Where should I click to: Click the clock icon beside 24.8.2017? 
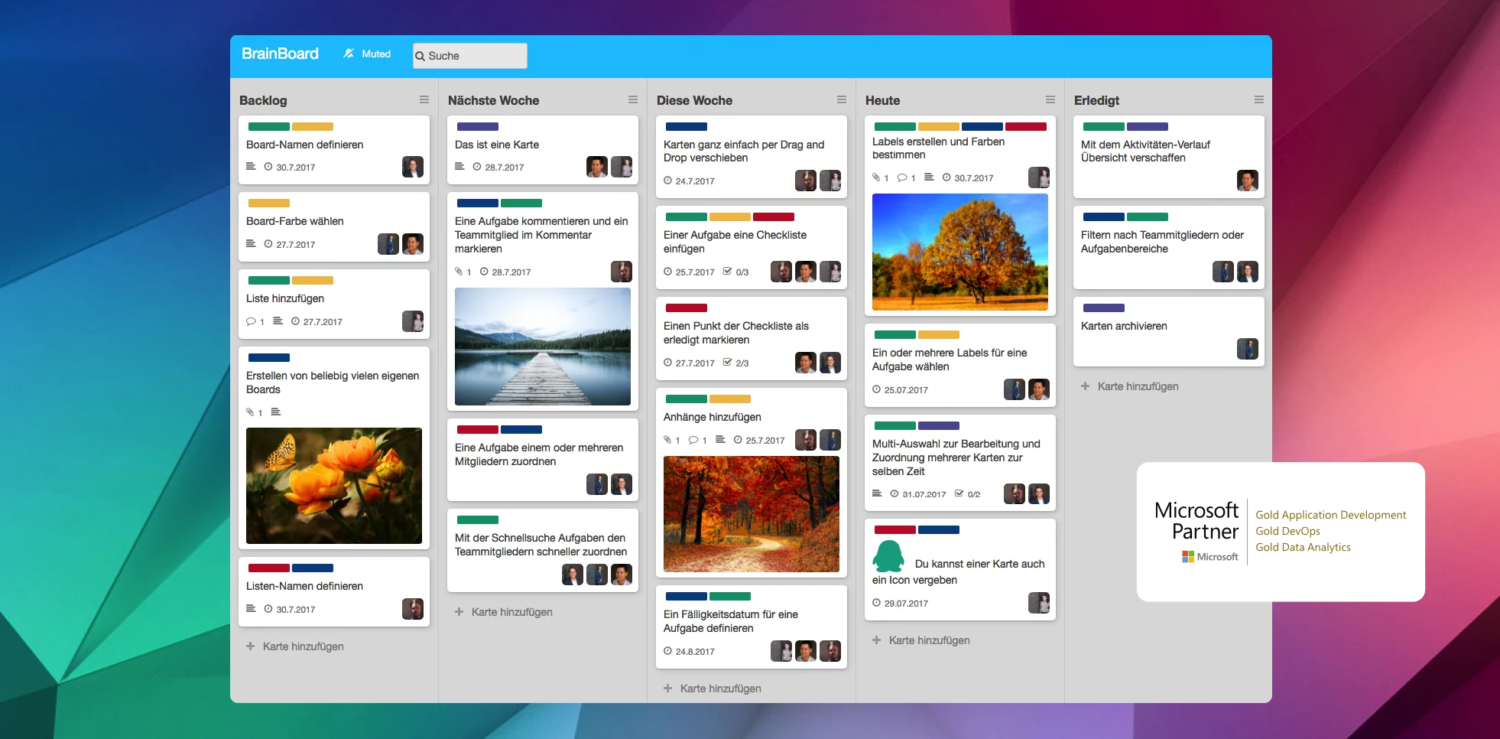click(x=668, y=651)
